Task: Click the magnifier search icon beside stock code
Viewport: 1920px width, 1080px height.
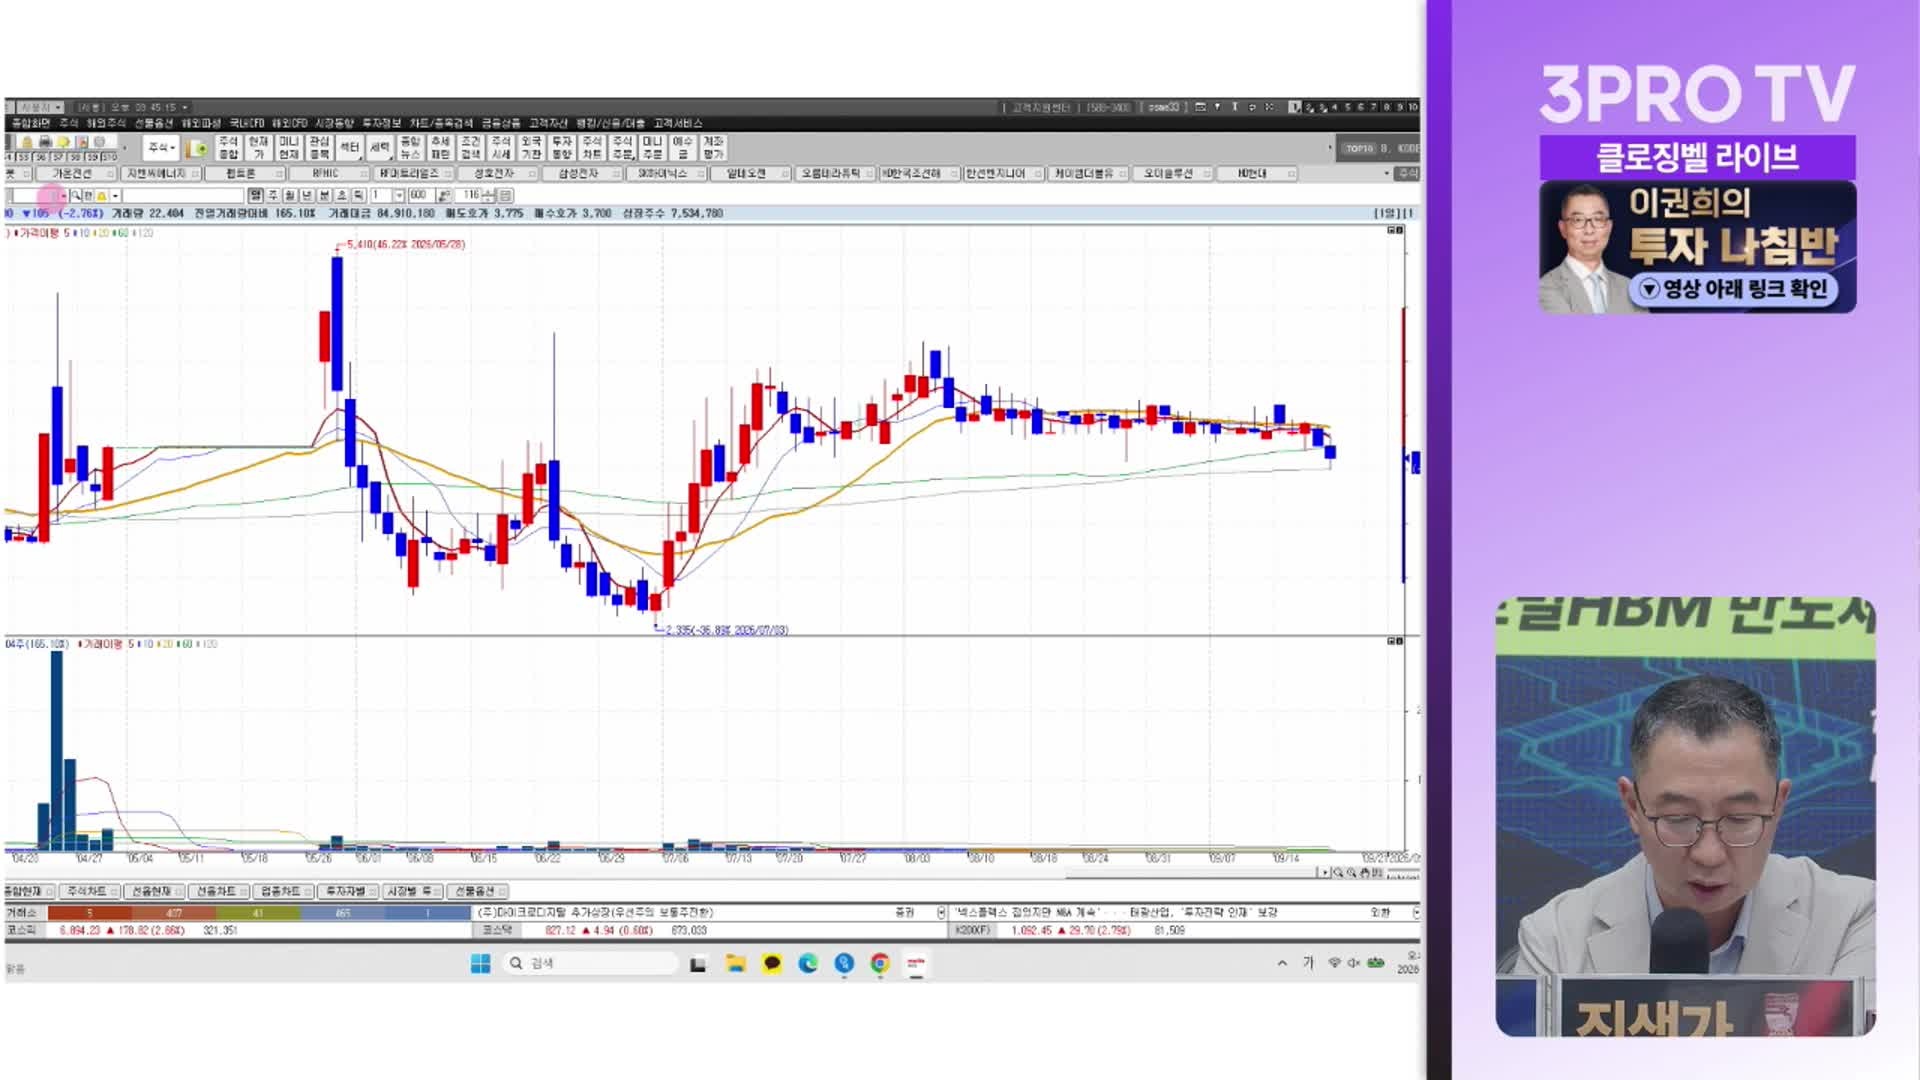Action: point(75,195)
